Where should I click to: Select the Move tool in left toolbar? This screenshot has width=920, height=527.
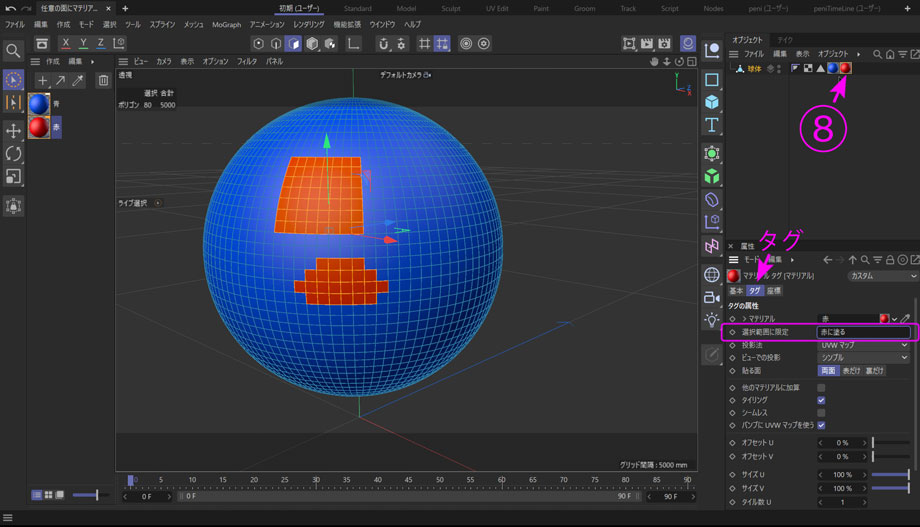(13, 131)
